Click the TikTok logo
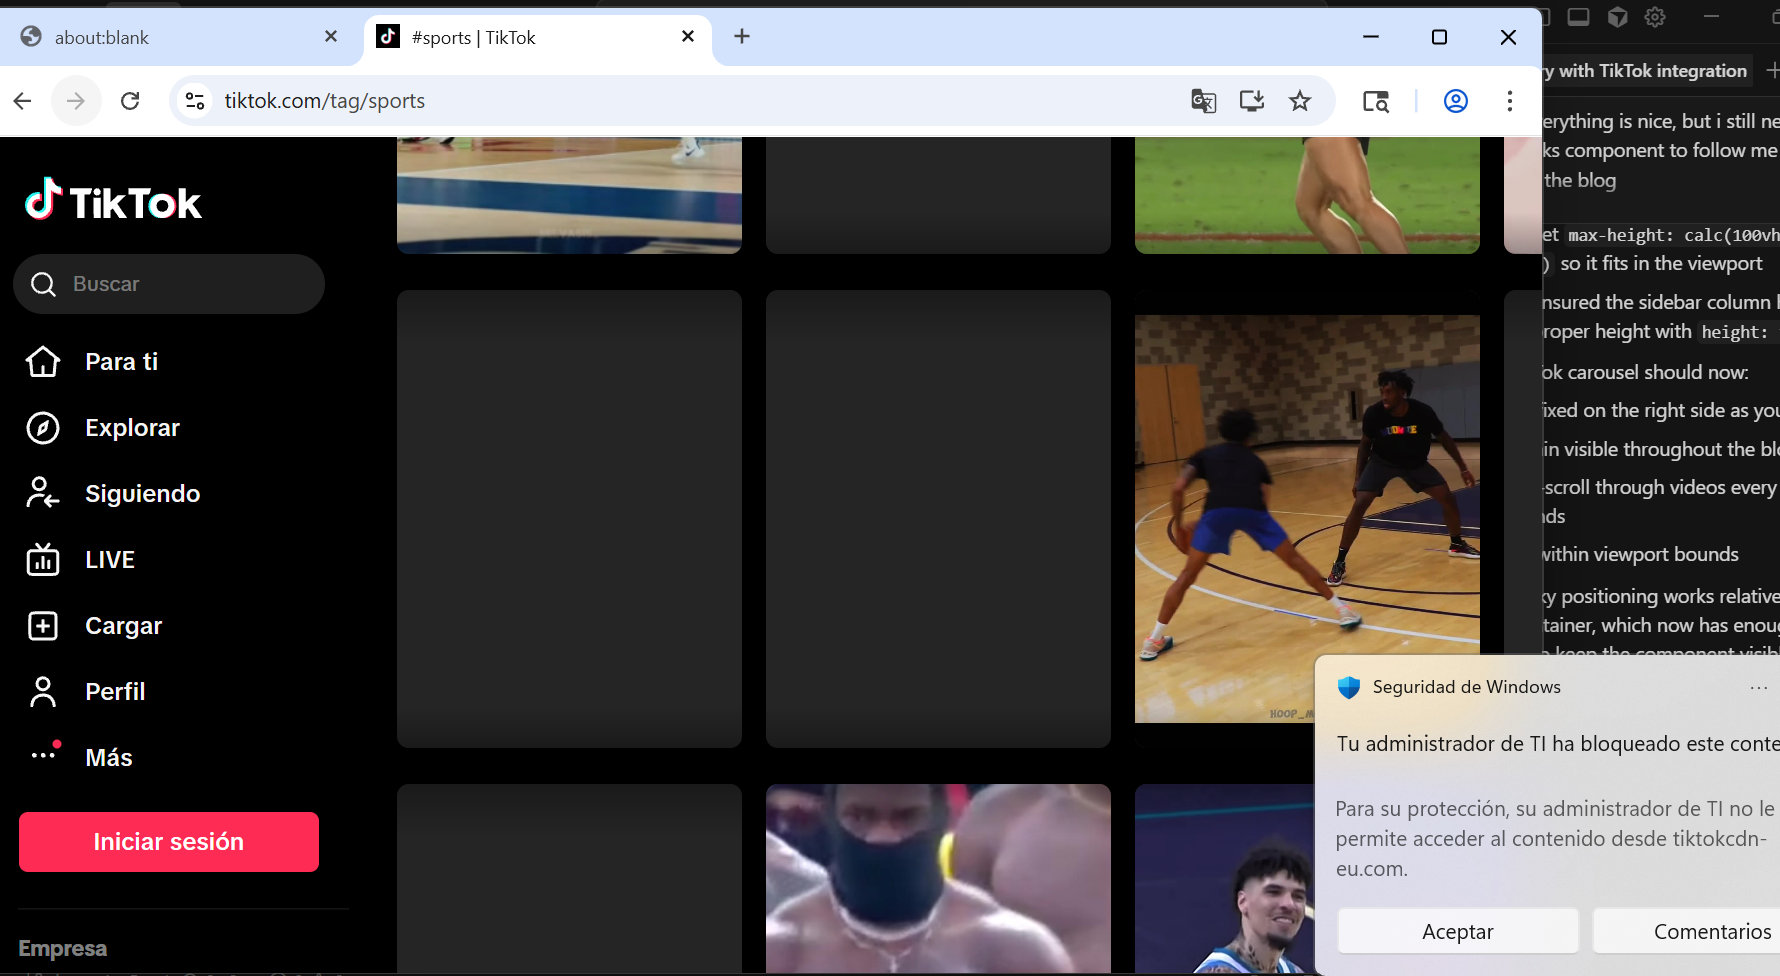 113,201
